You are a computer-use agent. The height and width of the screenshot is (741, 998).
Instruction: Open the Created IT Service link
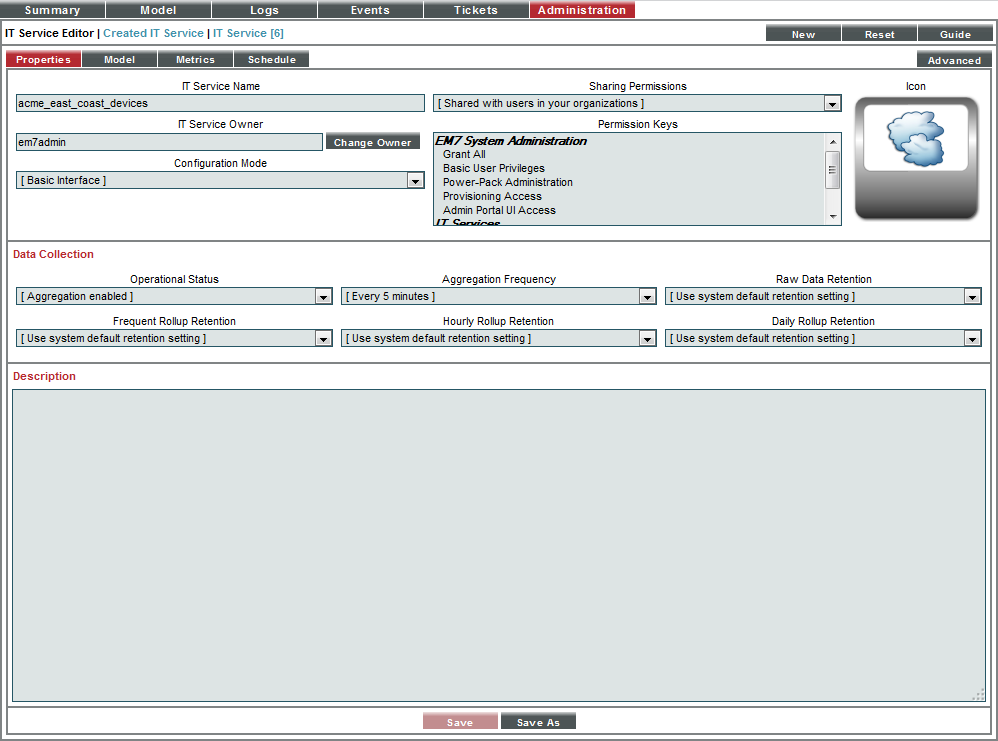point(153,32)
